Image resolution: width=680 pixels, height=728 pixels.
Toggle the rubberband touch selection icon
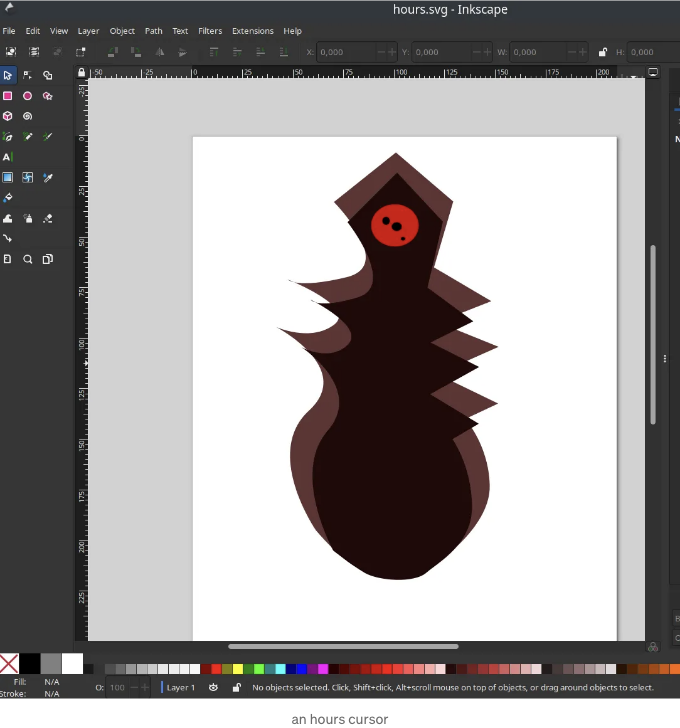(80, 52)
